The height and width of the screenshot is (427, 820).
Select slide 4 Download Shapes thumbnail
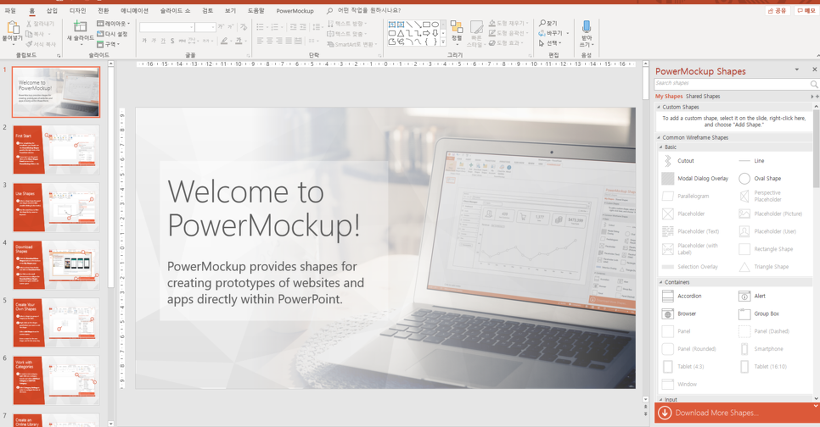pos(56,266)
